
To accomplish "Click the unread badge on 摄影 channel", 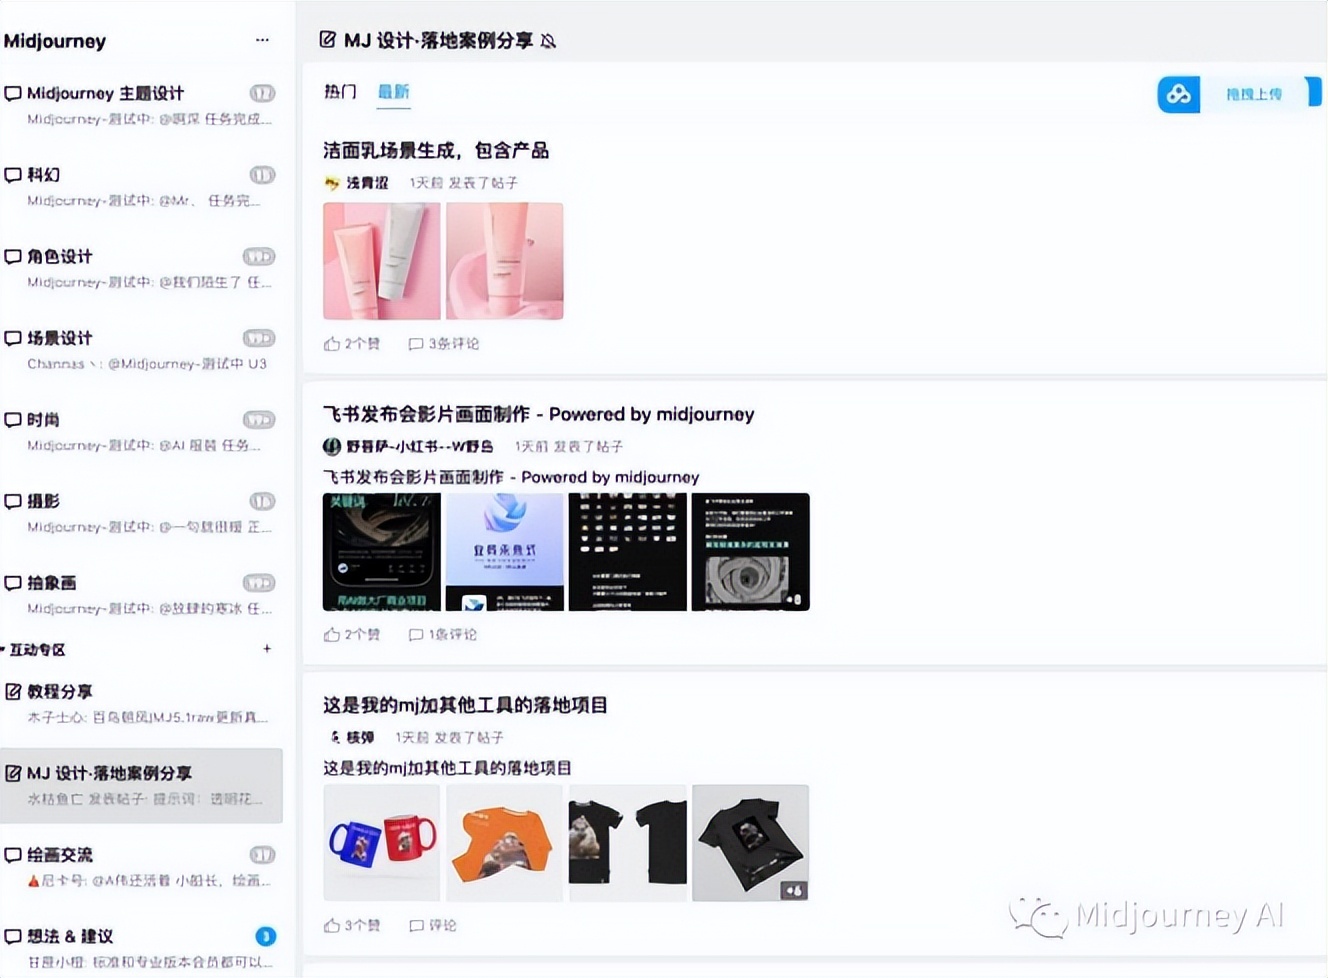I will pyautogui.click(x=262, y=501).
